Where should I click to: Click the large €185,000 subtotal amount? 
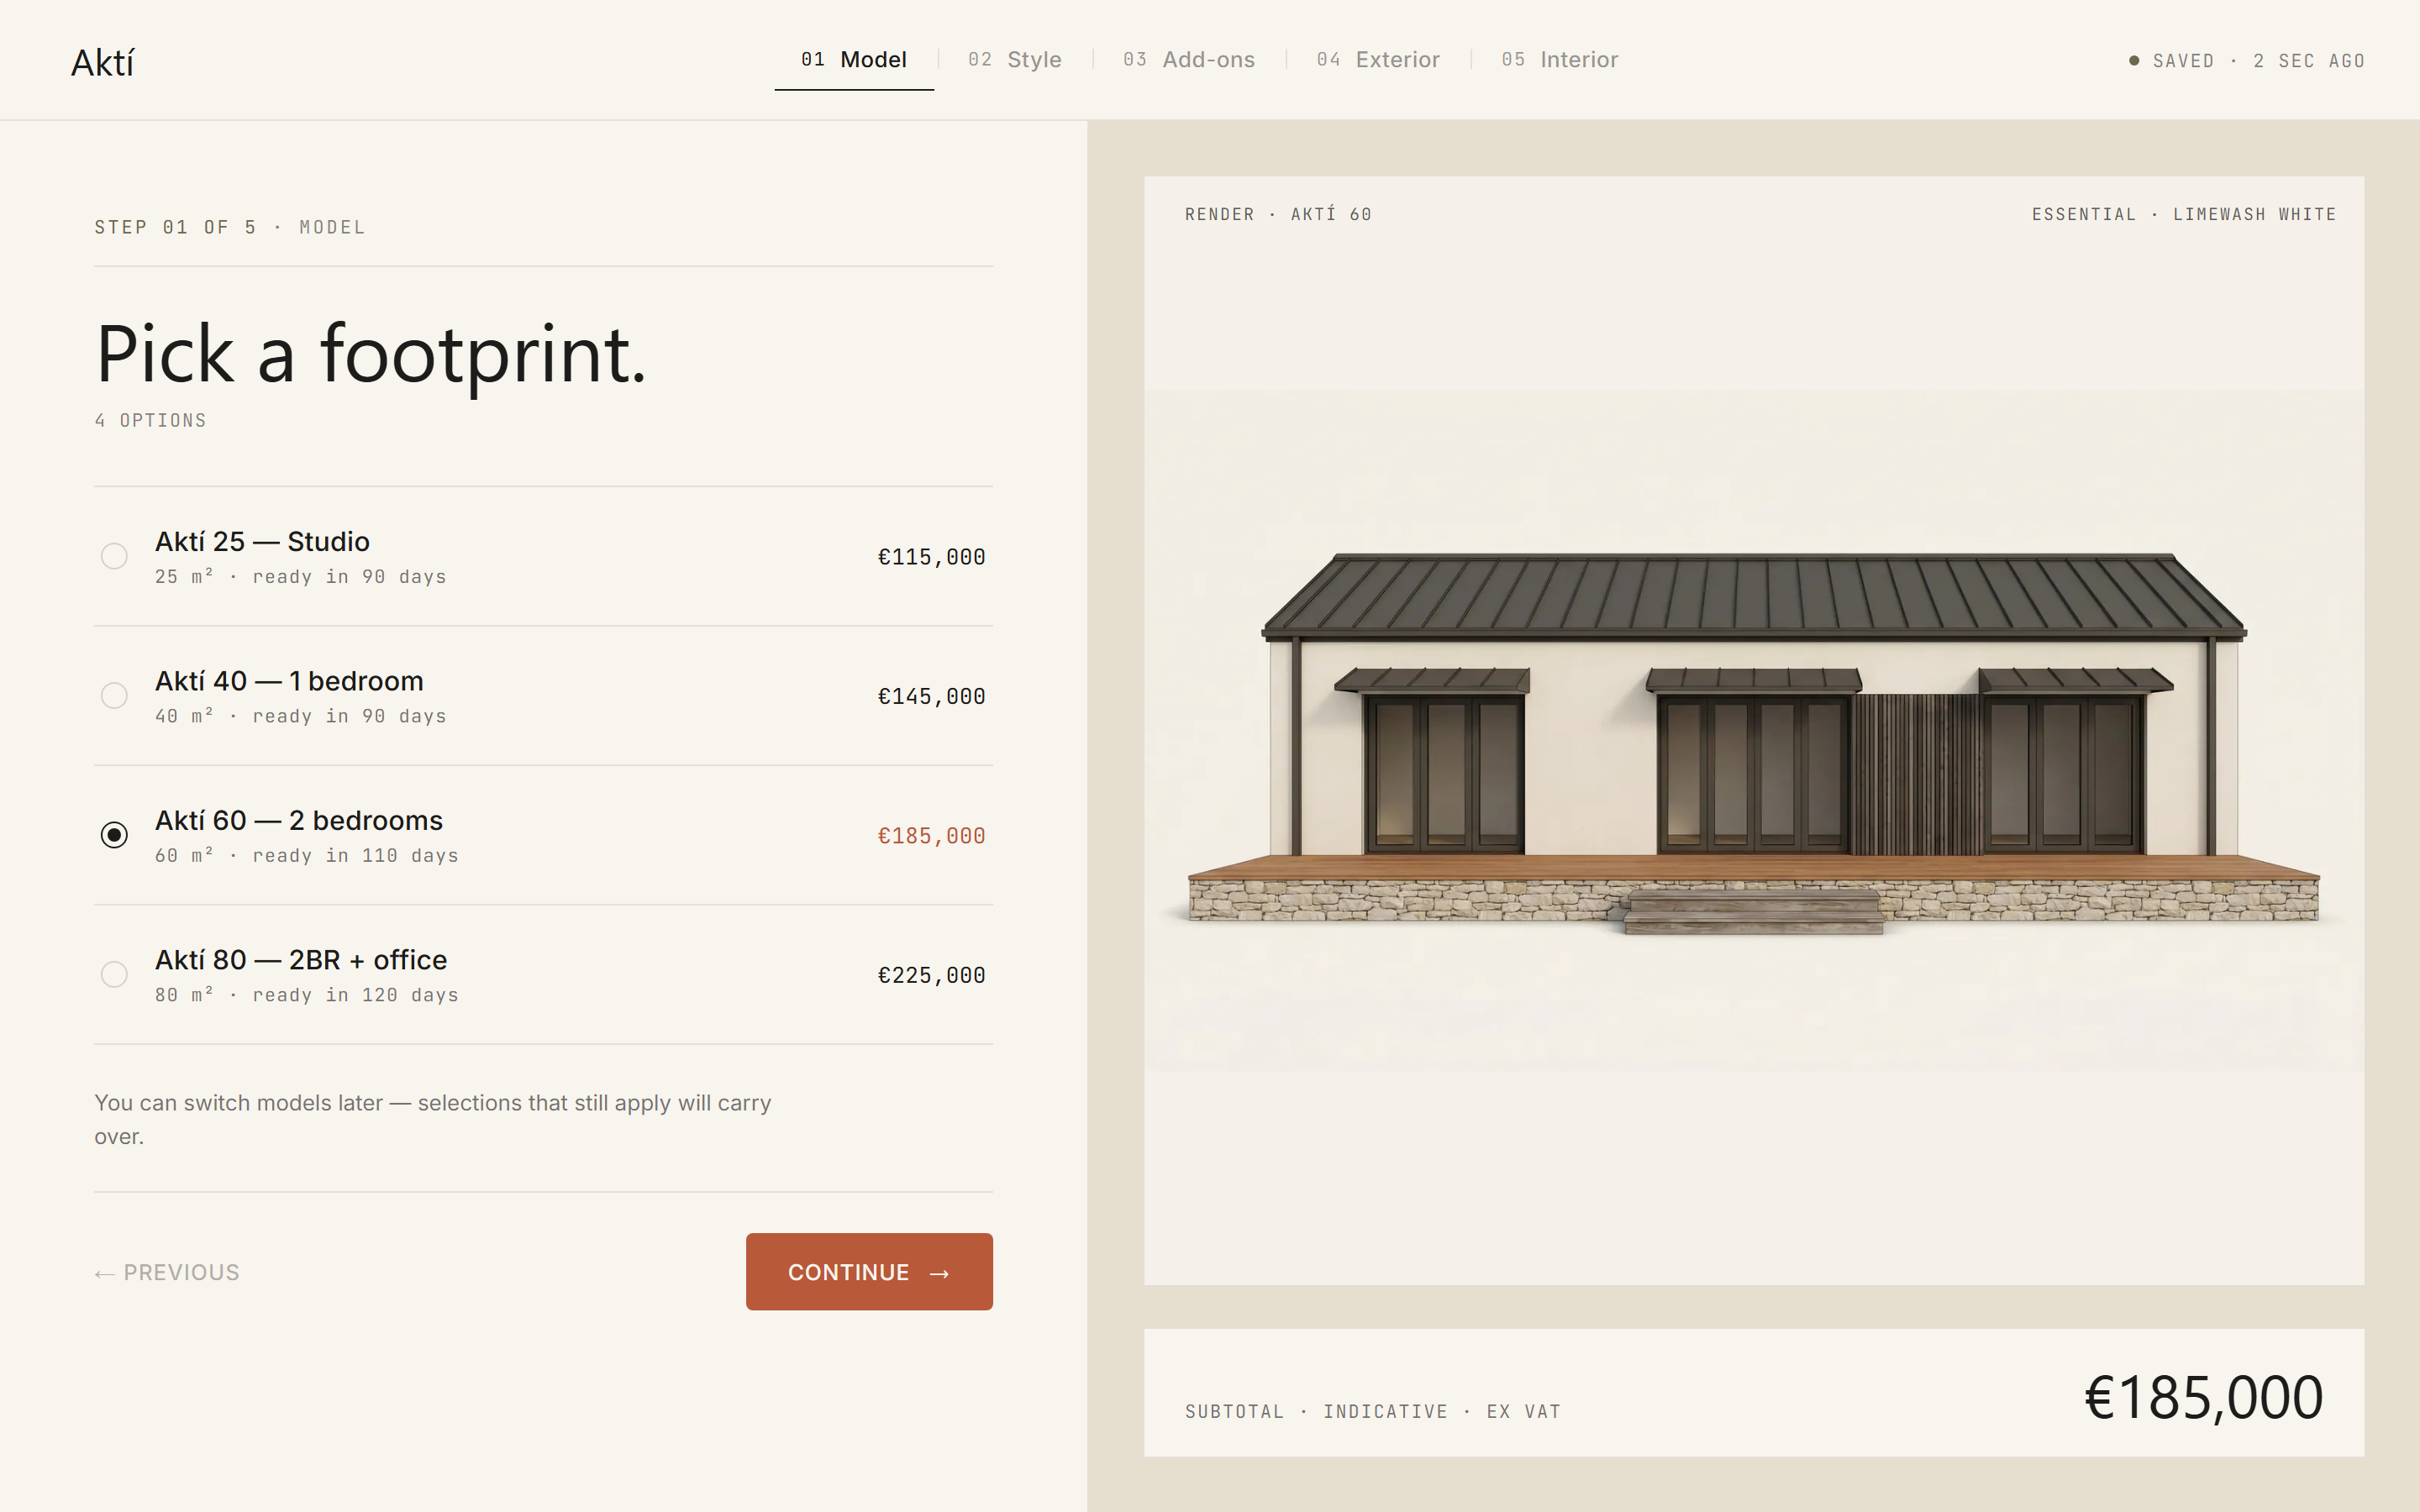[2203, 1397]
